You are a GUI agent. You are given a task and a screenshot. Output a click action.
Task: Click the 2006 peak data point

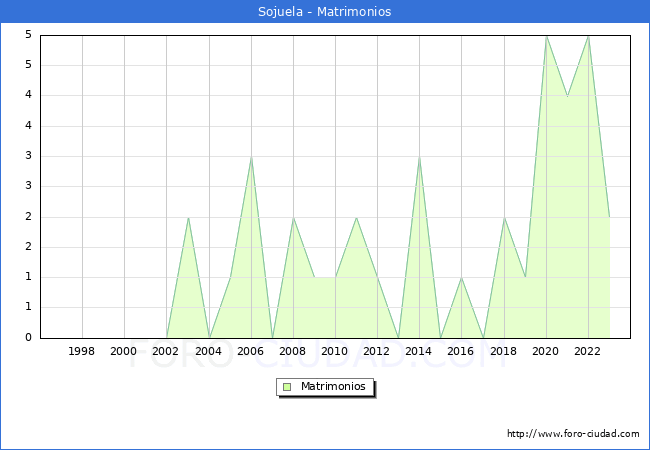point(251,156)
